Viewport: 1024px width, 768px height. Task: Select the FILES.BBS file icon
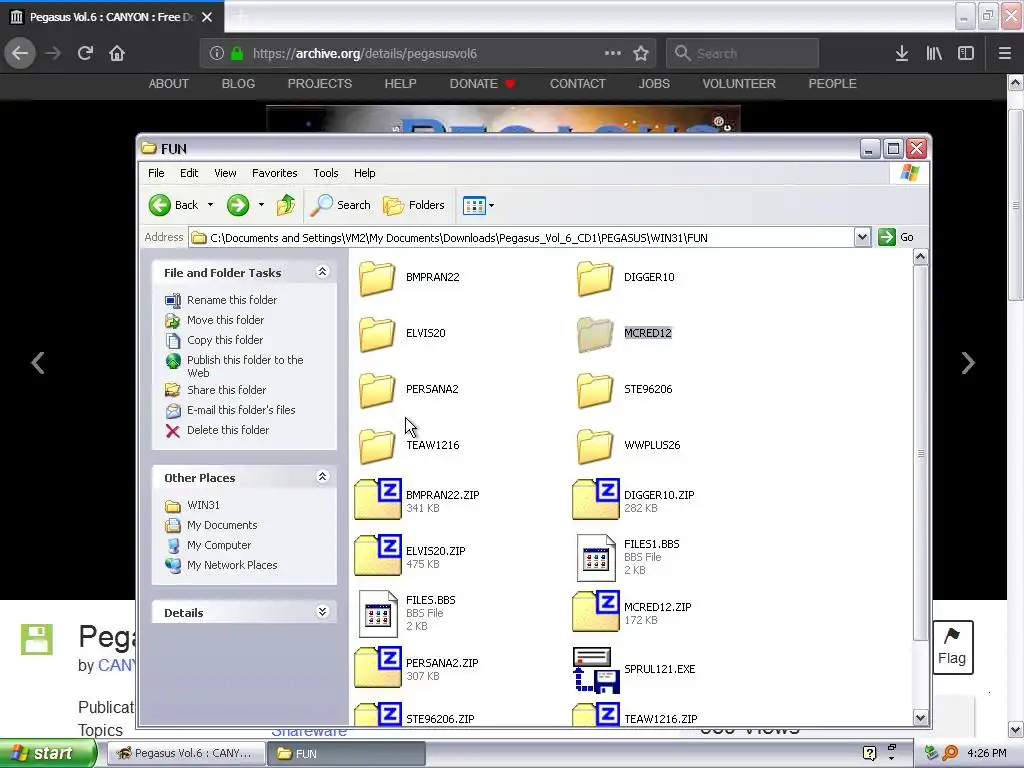coord(378,614)
